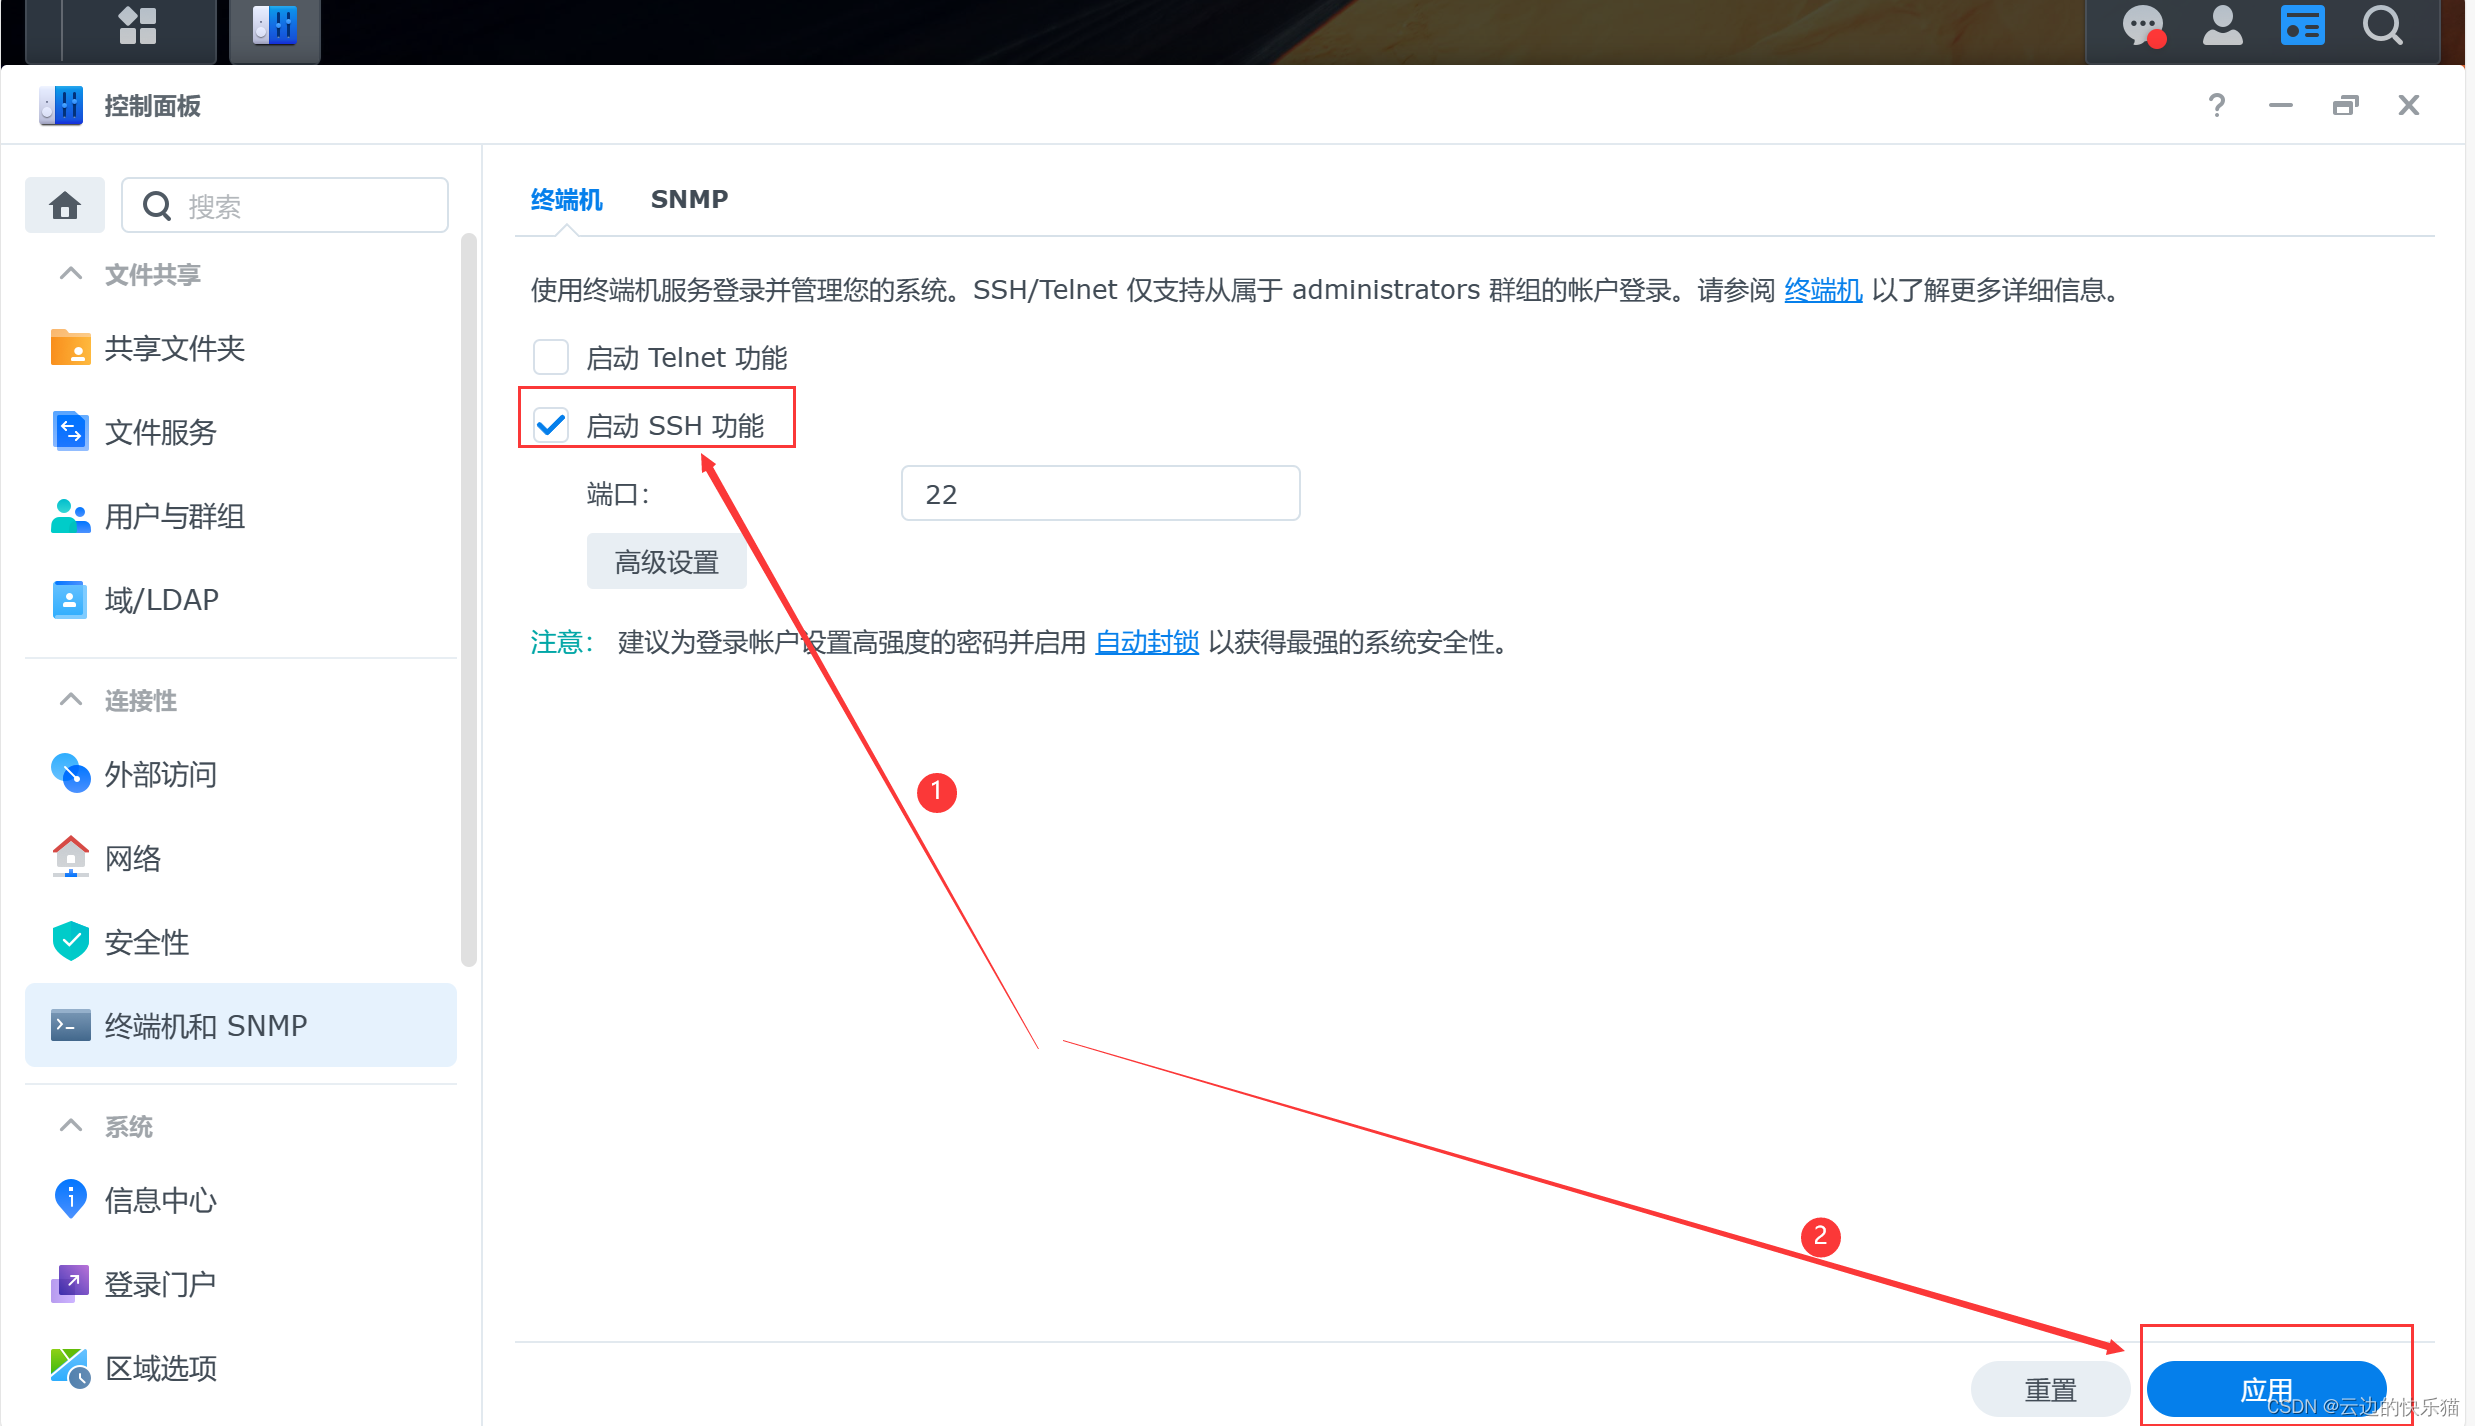The image size is (2475, 1426).
Task: Click the 共享文件夹 label text
Action: click(x=175, y=348)
